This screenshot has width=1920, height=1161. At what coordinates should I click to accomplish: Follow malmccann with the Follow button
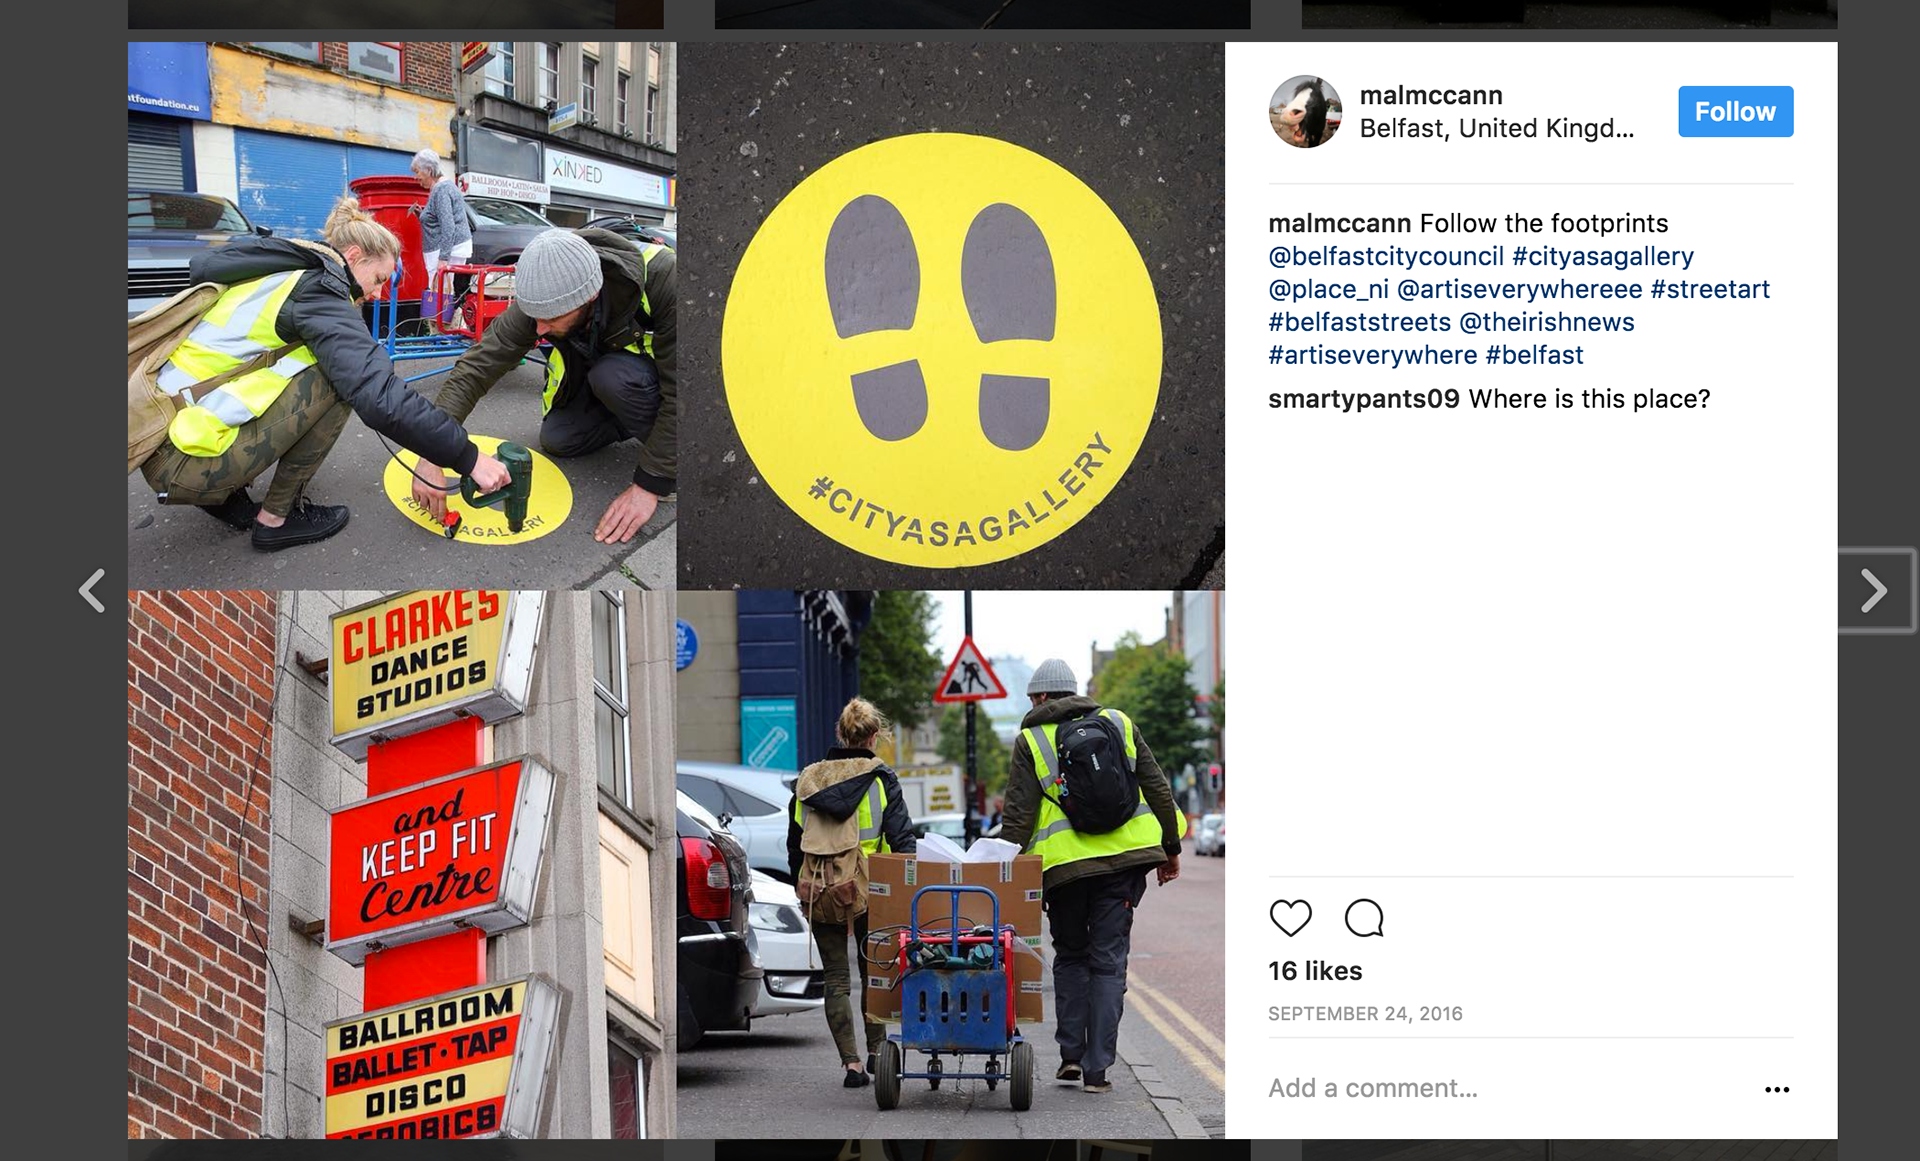(x=1735, y=112)
